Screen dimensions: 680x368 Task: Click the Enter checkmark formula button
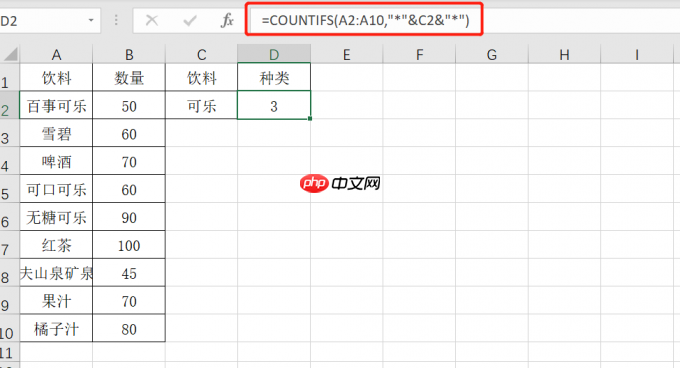pos(190,20)
